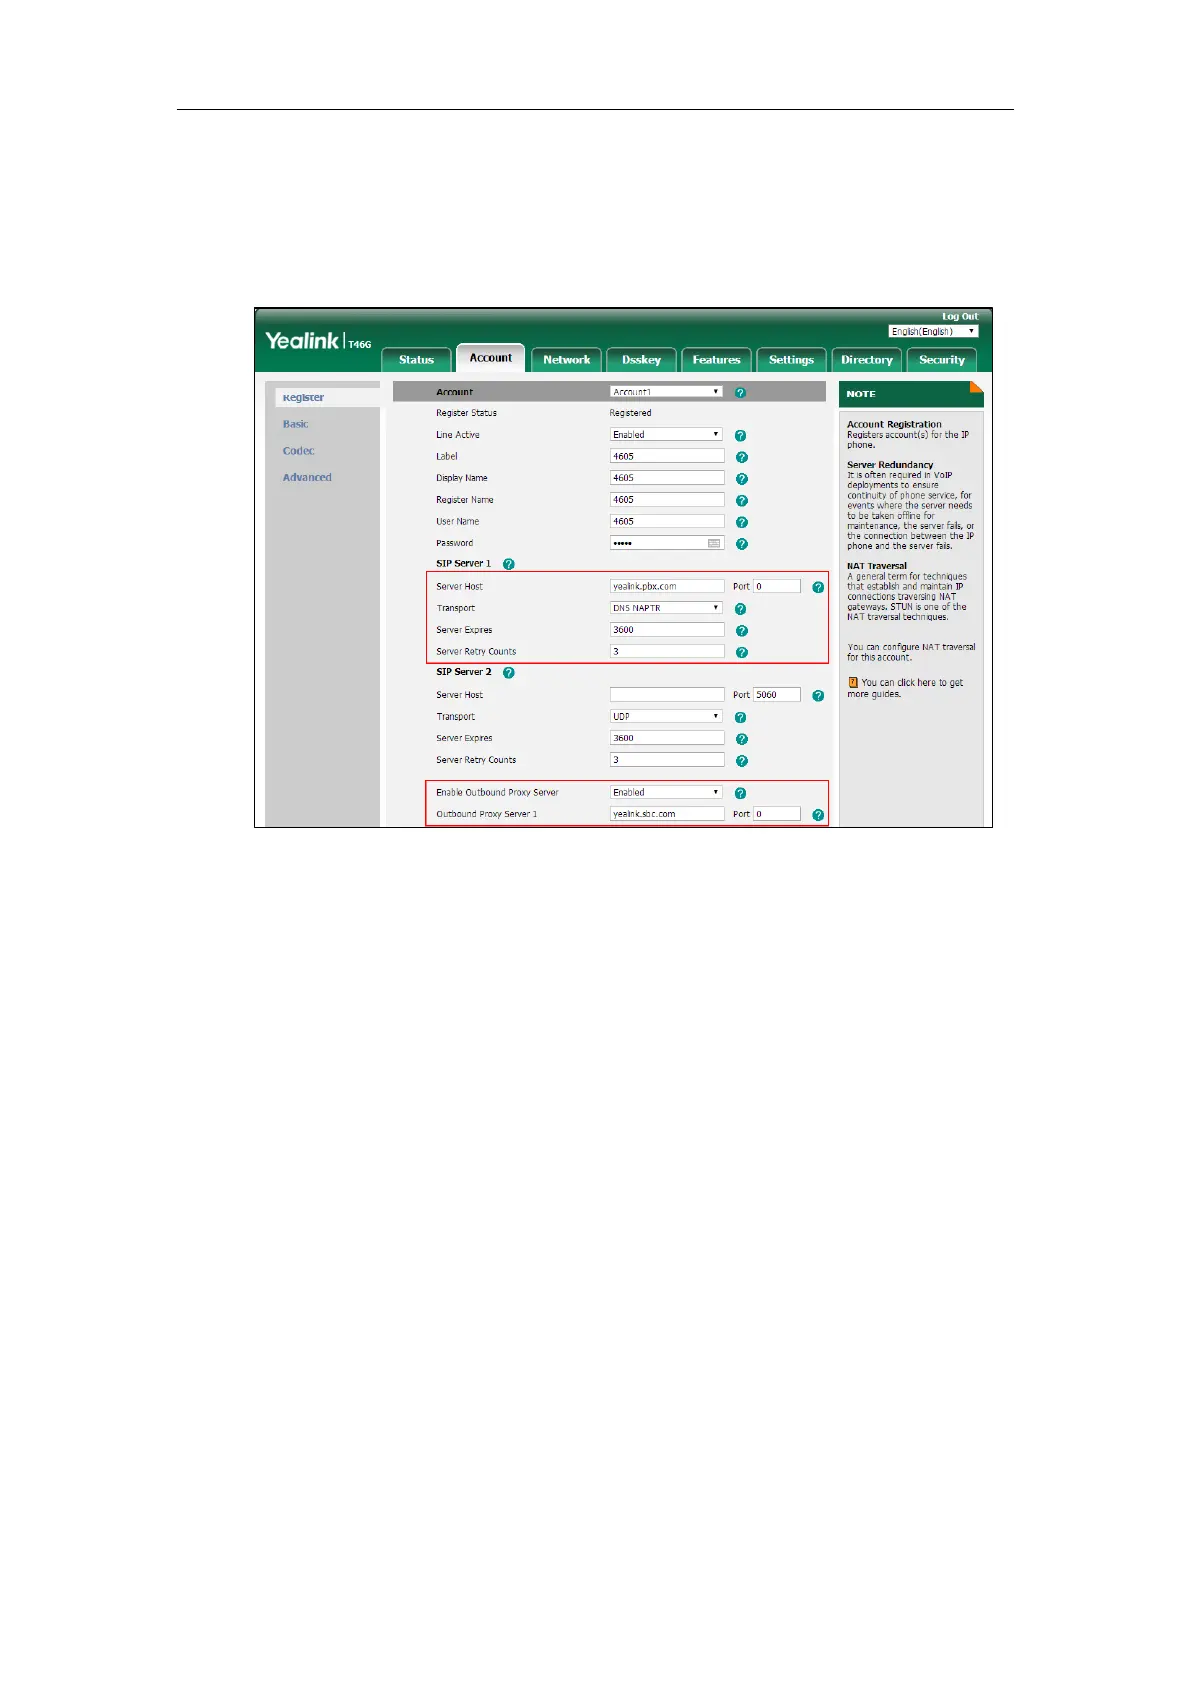The height and width of the screenshot is (1684, 1191).
Task: Click help icon for SIP Server 2 Port
Action: click(x=818, y=695)
